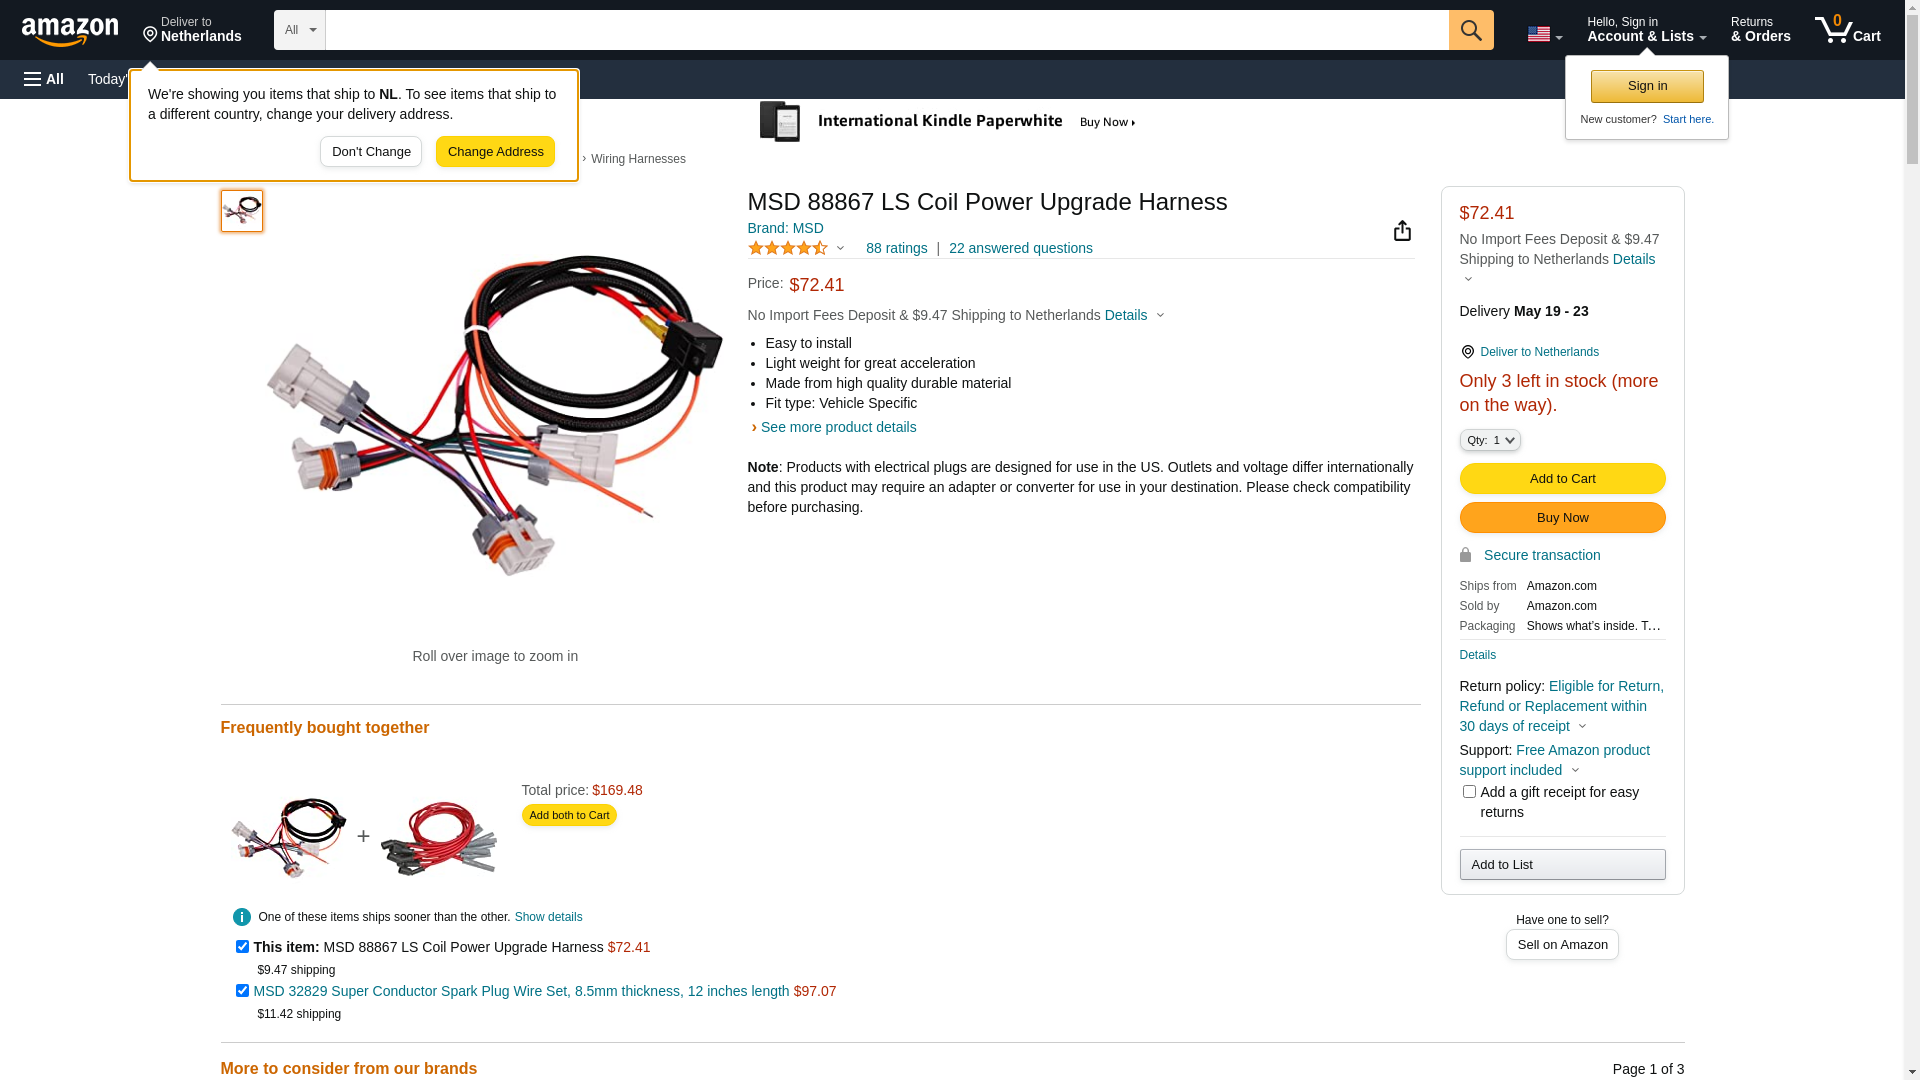
Task: Select Wiring Harnesses breadcrumb
Action: click(638, 159)
